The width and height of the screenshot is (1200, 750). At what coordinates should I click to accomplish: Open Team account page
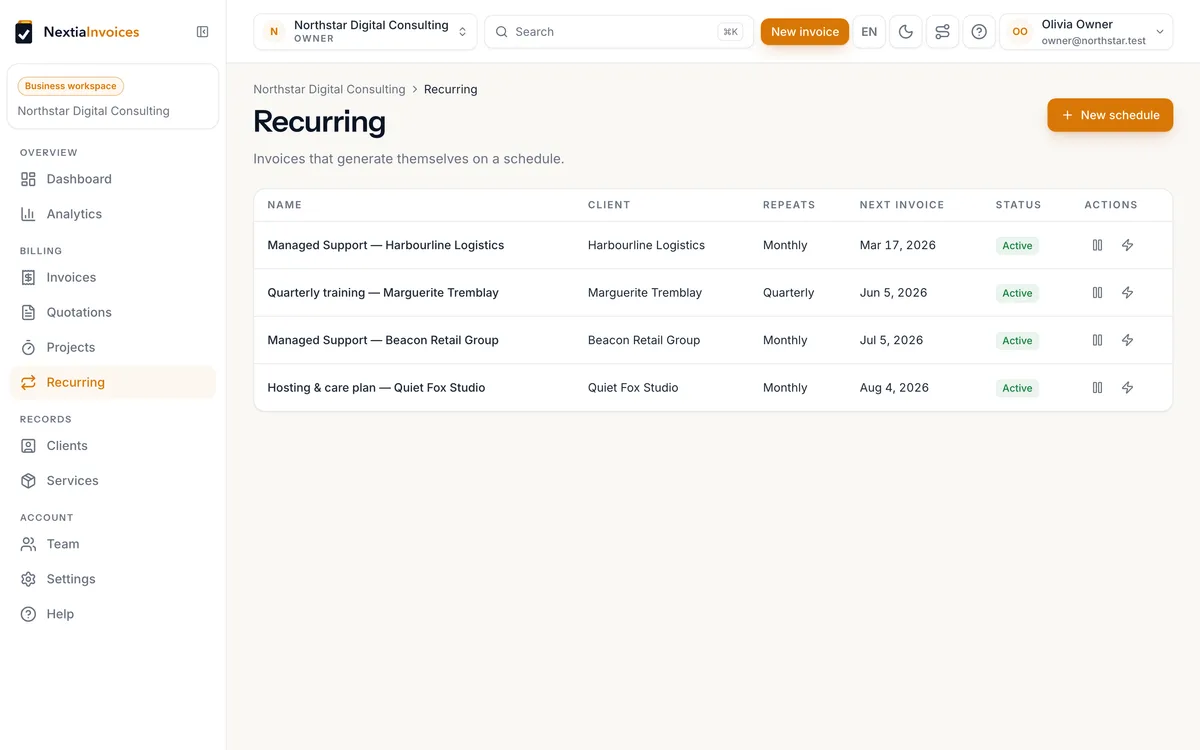pyautogui.click(x=112, y=544)
